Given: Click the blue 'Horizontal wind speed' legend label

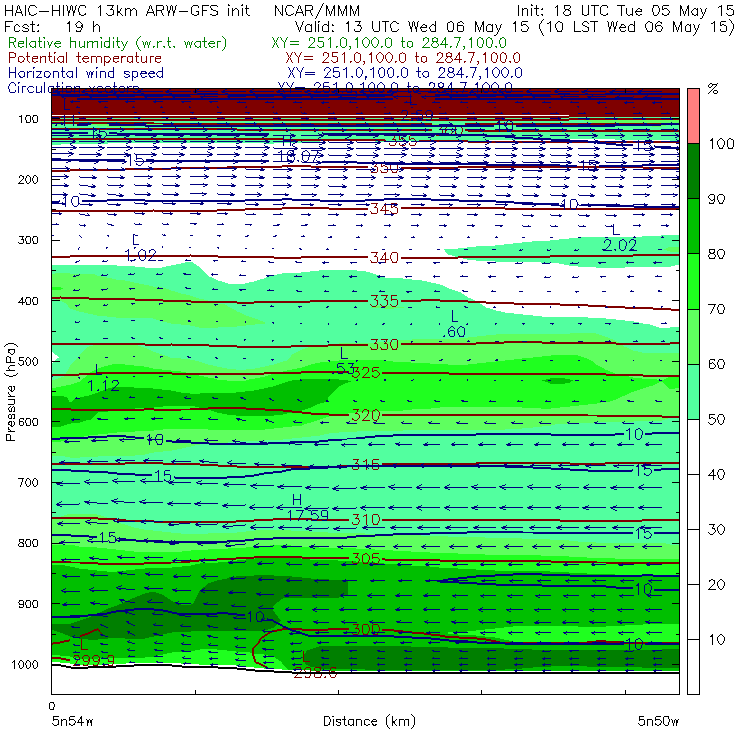Looking at the screenshot, I should click(86, 73).
